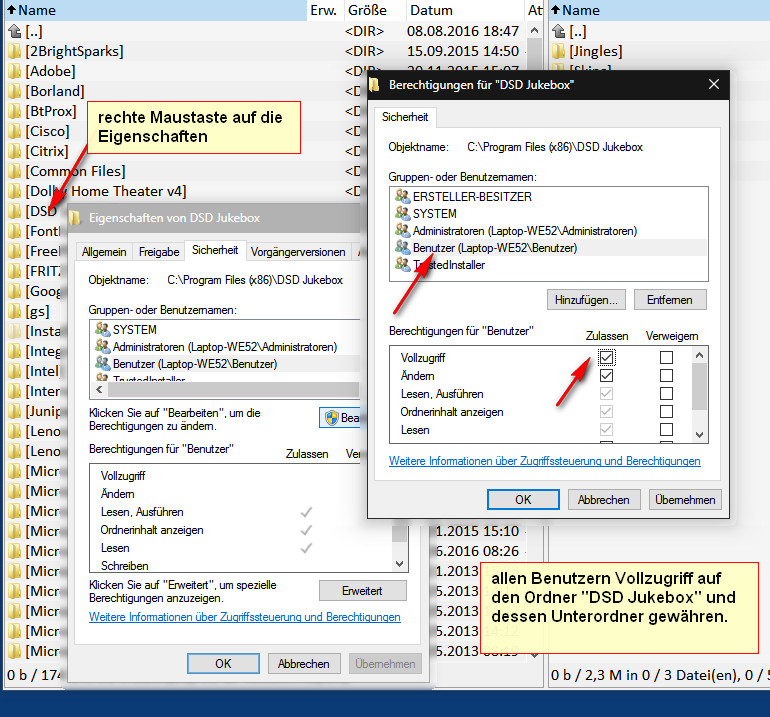This screenshot has width=770, height=717.
Task: Close the Berechtigungen für DSD Jukebox dialog
Action: 714,84
